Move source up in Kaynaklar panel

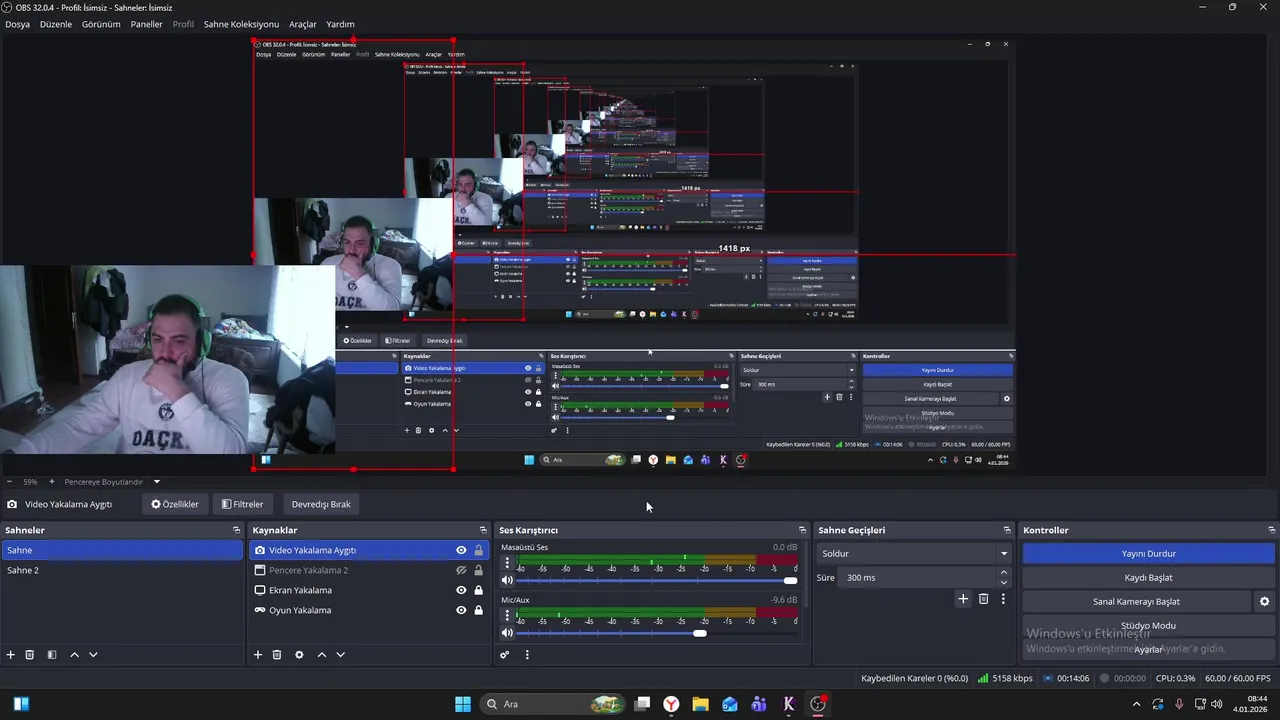pos(322,655)
